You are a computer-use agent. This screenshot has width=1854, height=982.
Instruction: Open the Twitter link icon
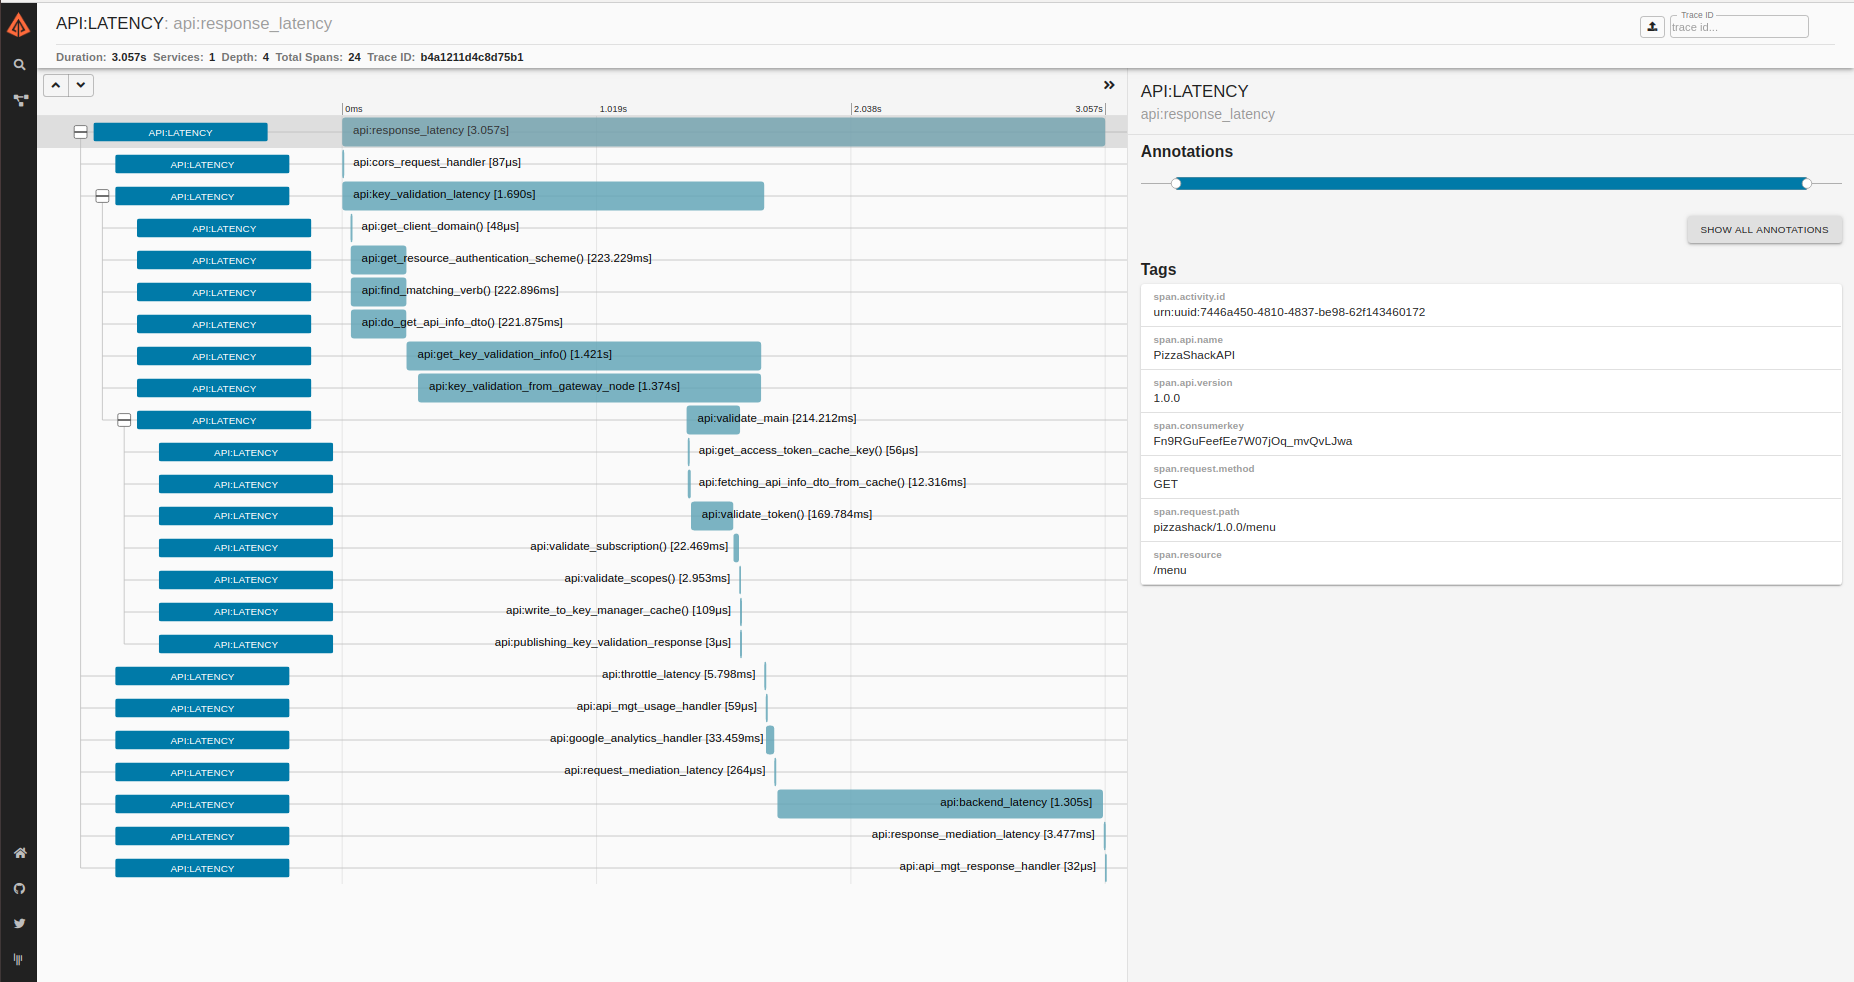tap(19, 924)
